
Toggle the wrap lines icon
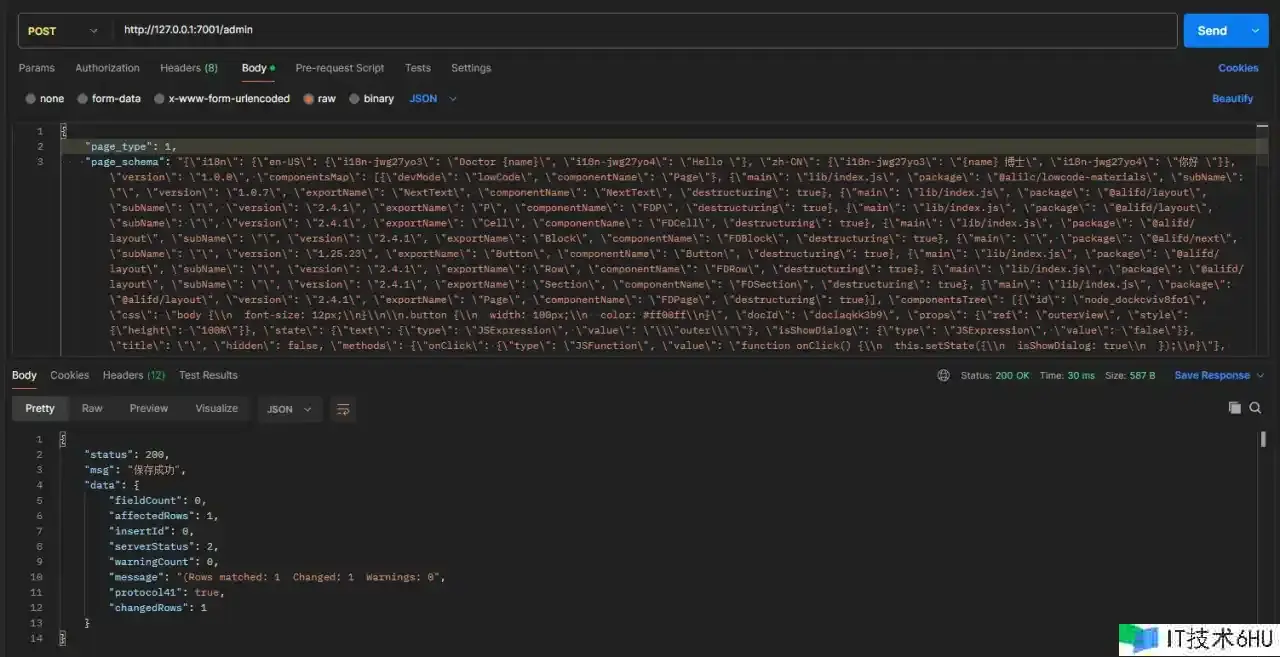click(343, 409)
